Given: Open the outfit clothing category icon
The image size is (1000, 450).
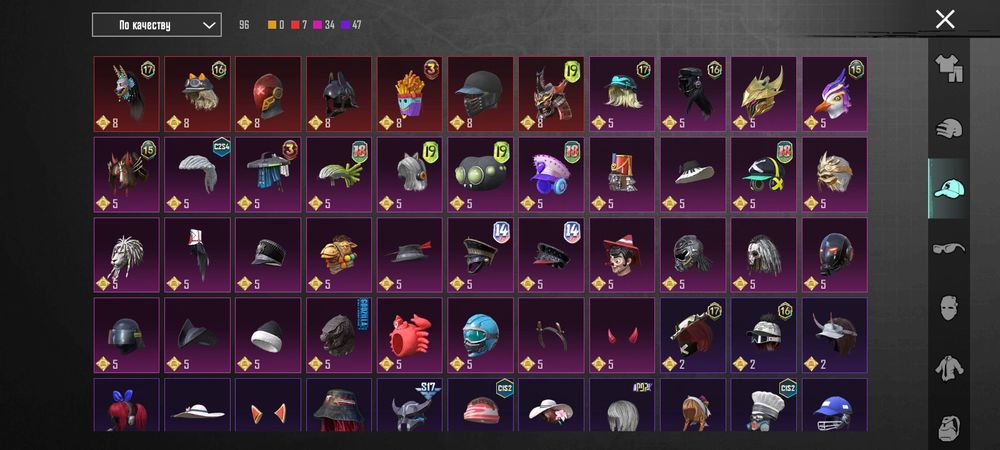Looking at the screenshot, I should [x=948, y=68].
